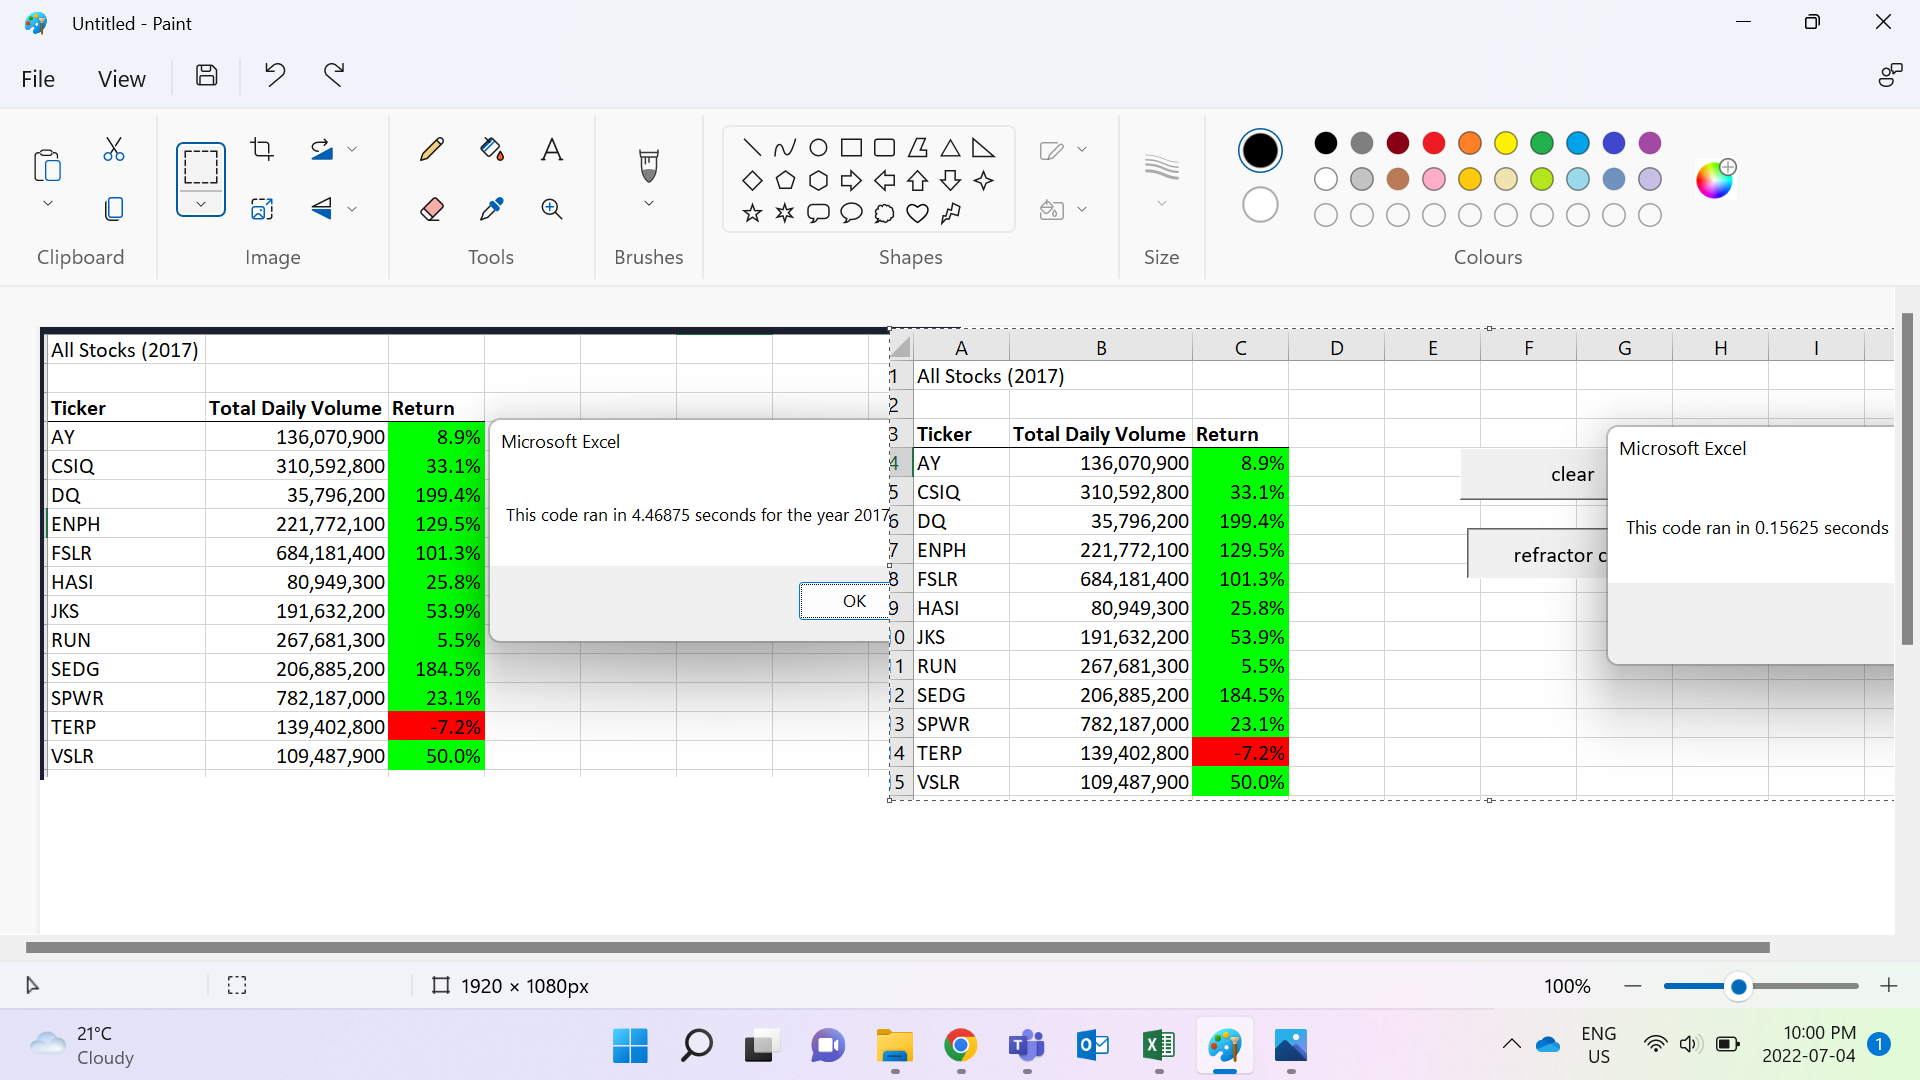
Task: Zoom in using the plus button
Action: point(1889,986)
